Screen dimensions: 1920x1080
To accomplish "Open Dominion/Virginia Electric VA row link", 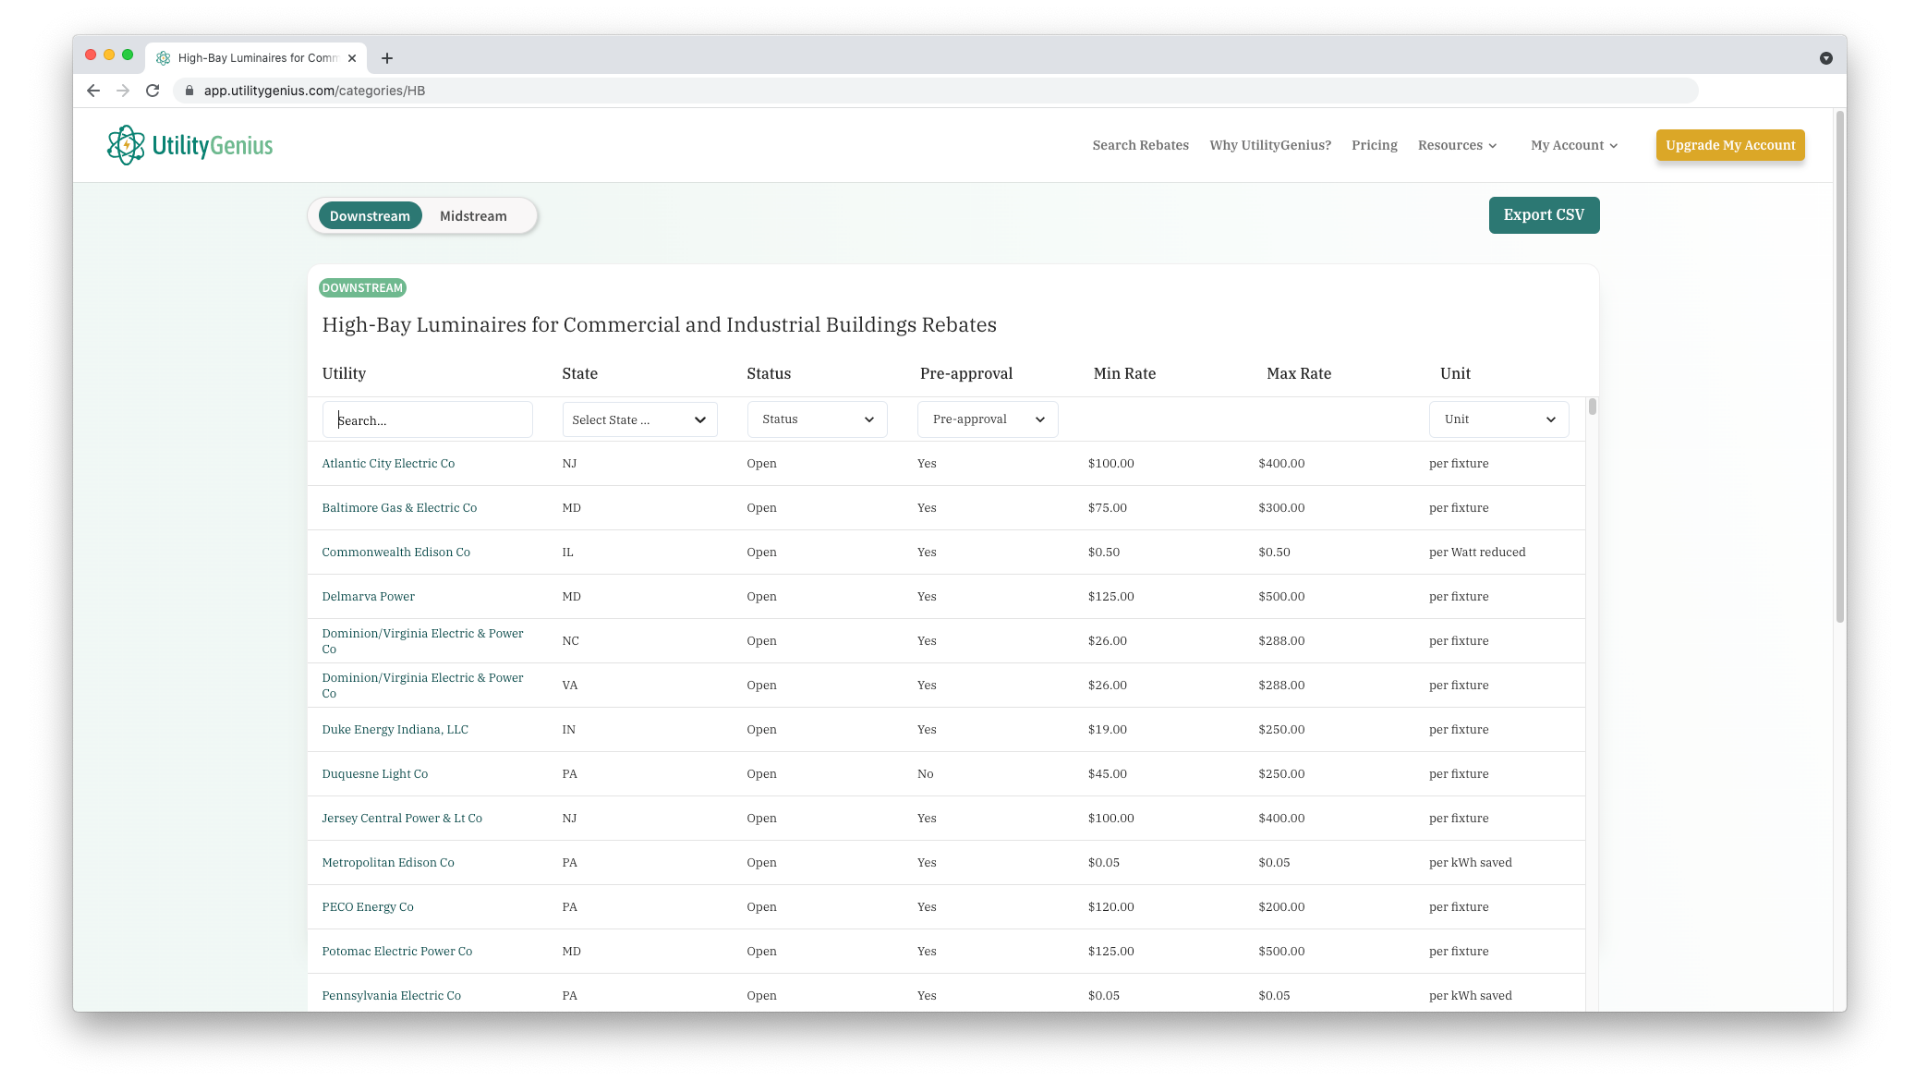I will click(x=422, y=685).
